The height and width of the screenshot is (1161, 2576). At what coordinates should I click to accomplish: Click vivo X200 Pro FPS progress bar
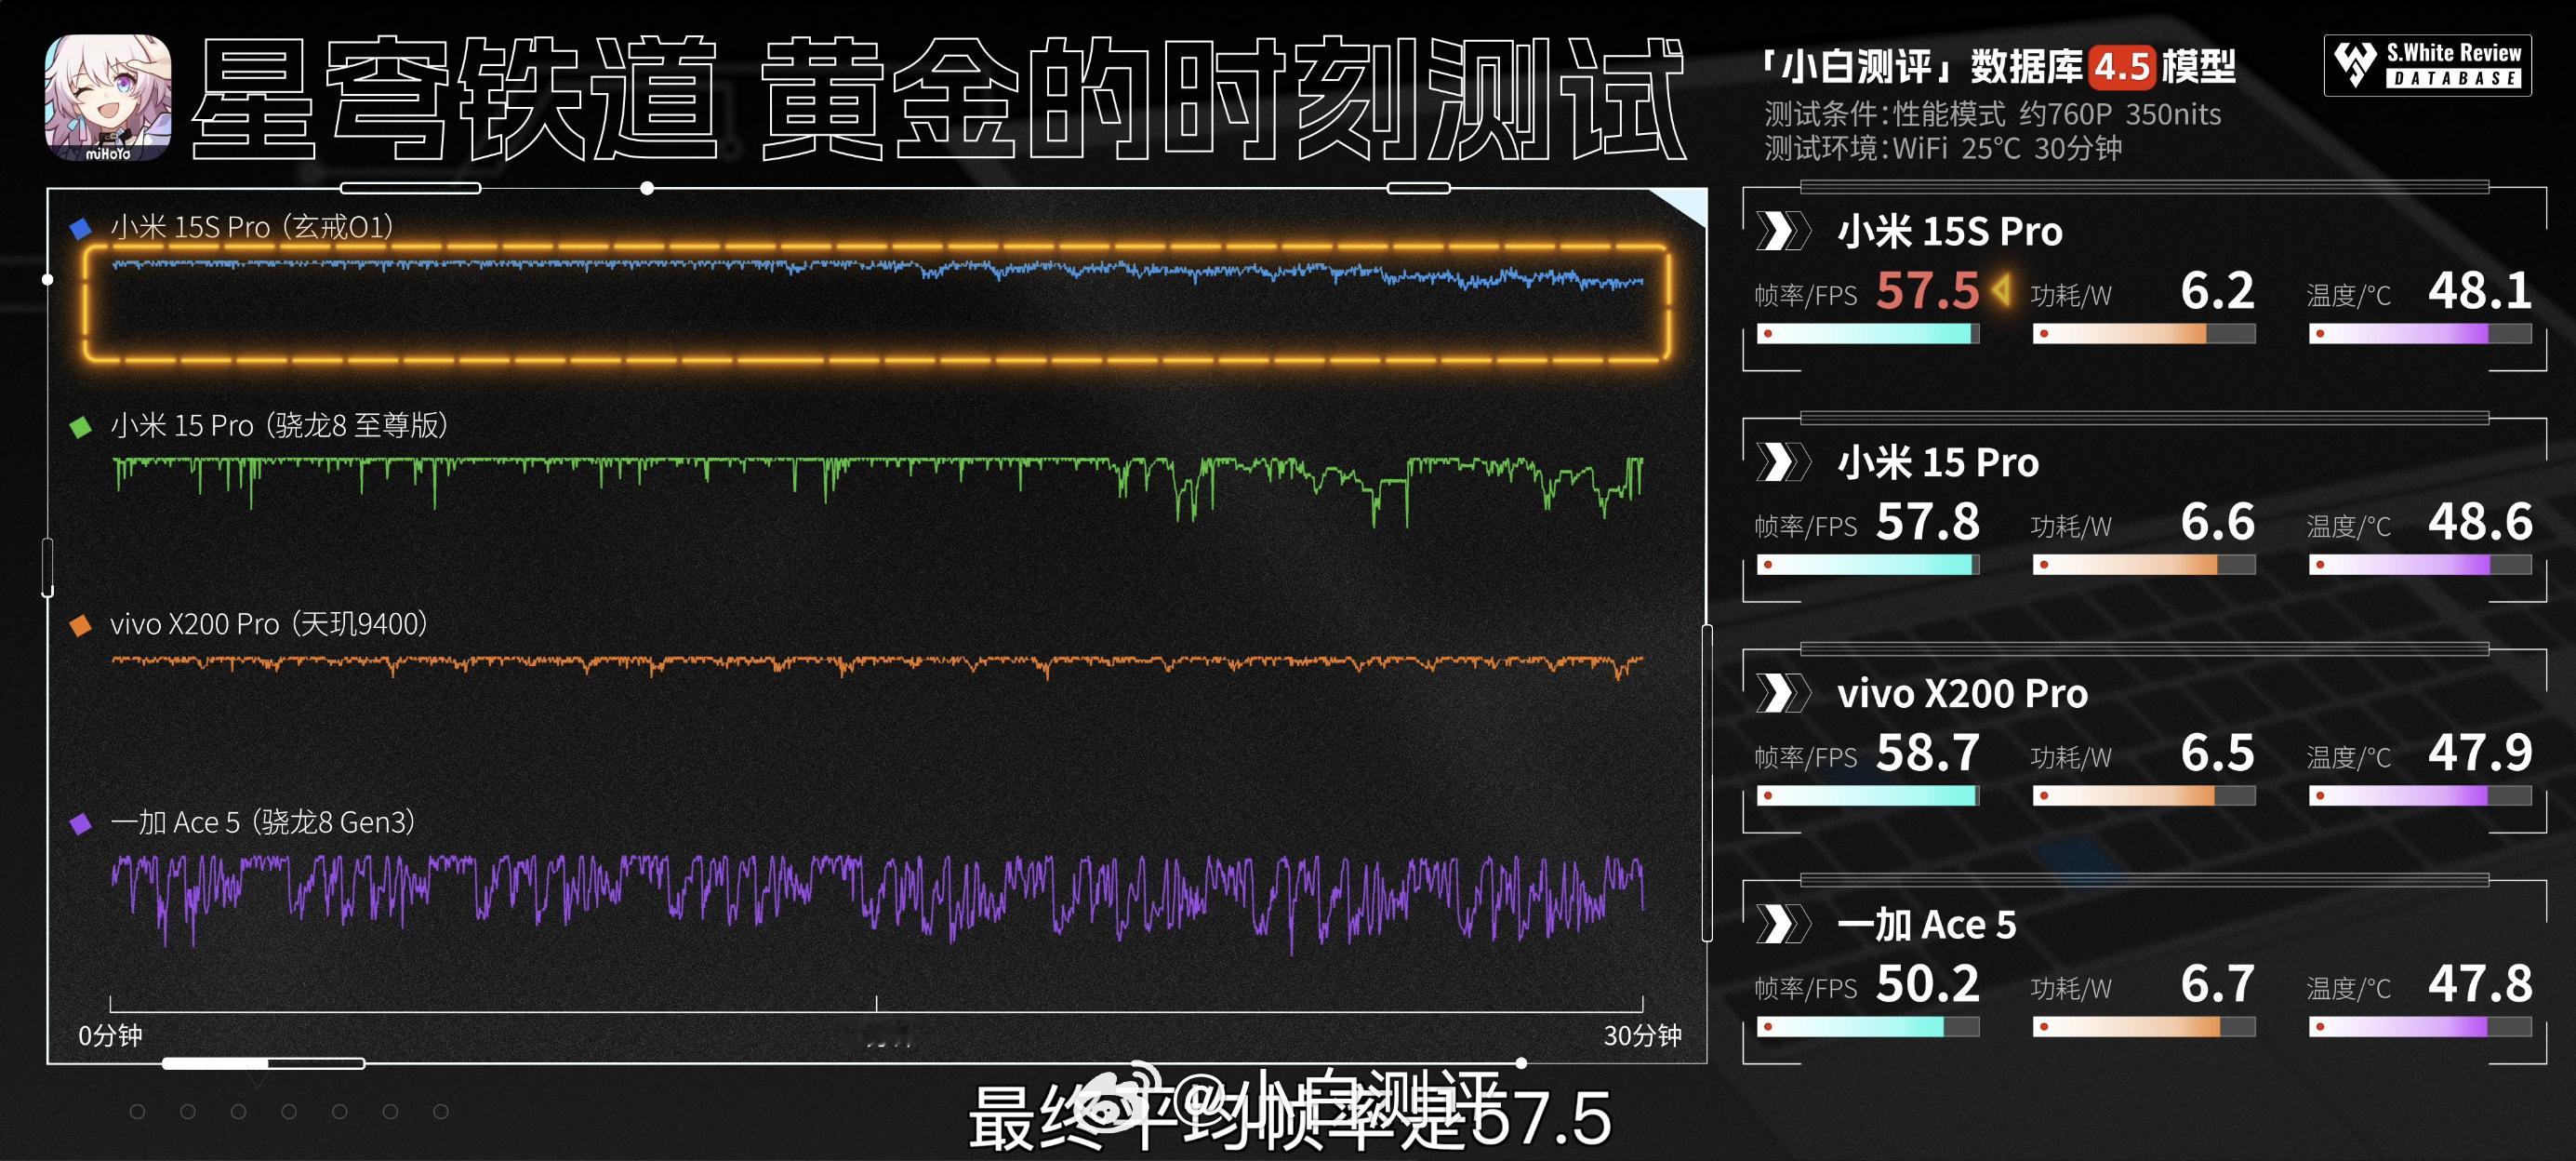click(1868, 796)
